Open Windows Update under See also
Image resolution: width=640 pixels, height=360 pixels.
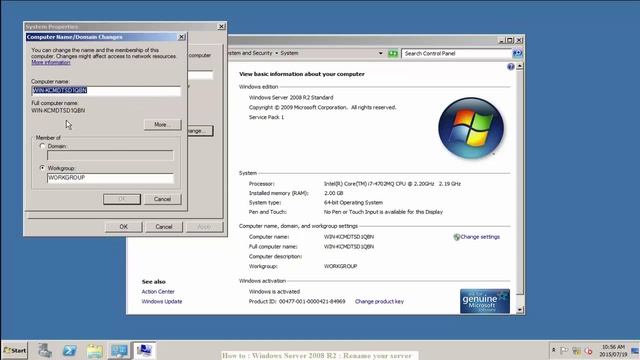click(x=162, y=302)
